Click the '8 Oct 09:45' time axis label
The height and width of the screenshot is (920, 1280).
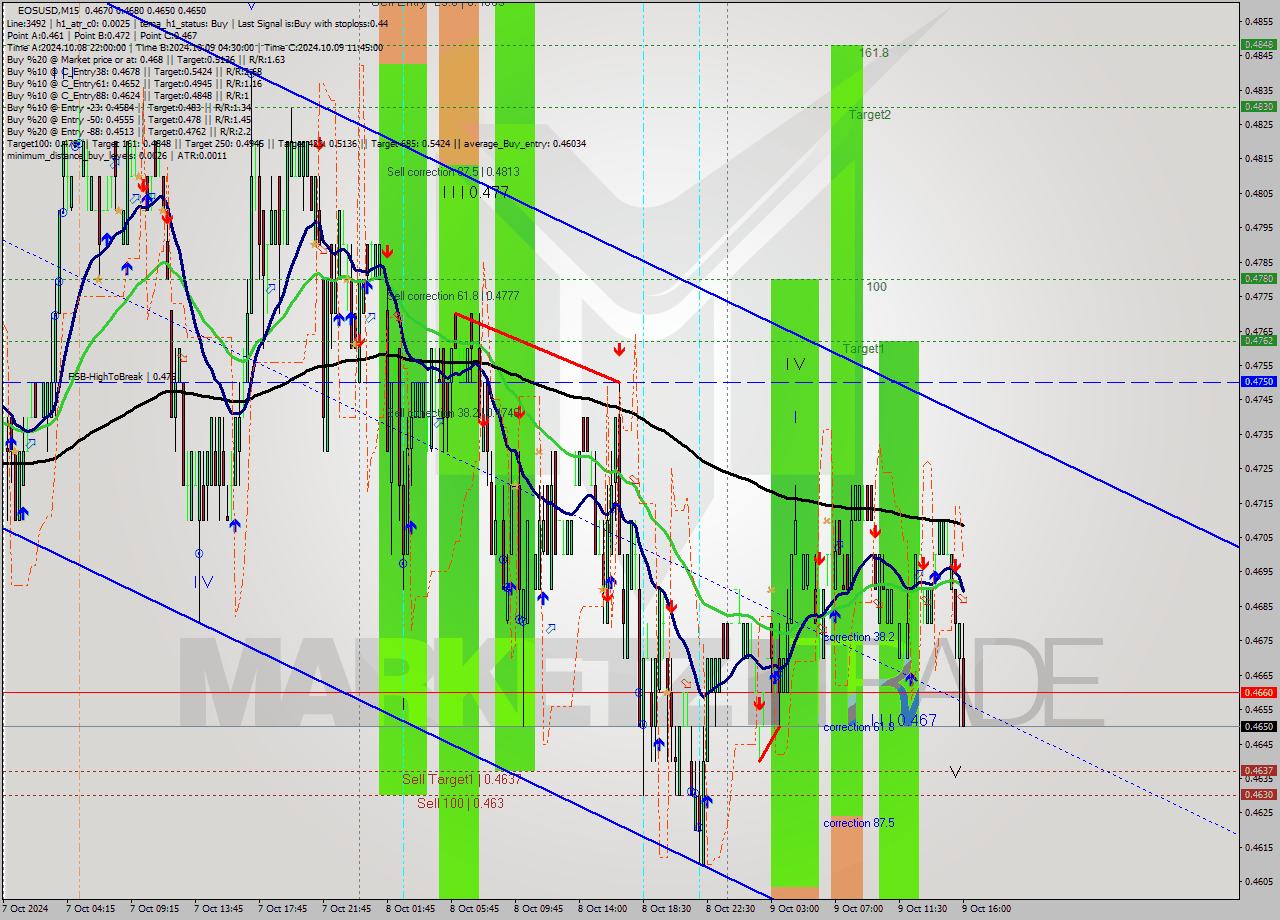click(538, 909)
